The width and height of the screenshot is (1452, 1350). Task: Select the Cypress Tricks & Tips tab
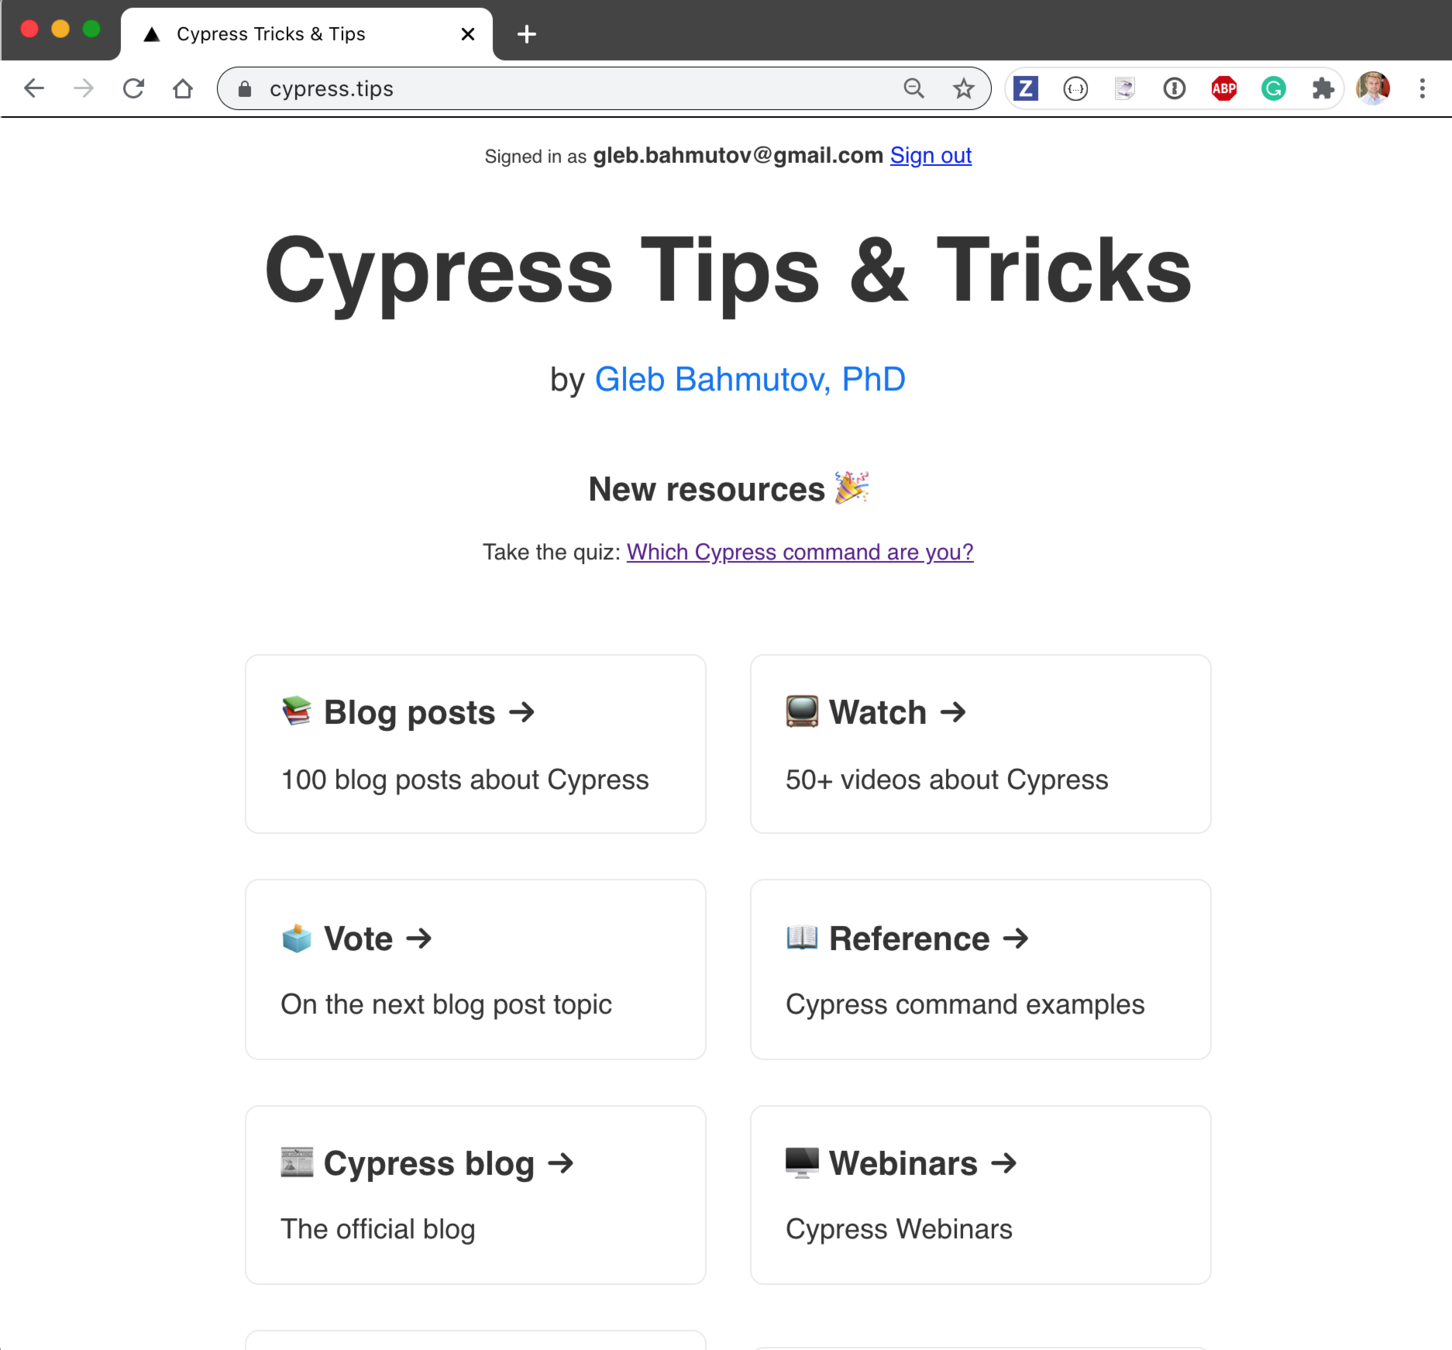(x=307, y=34)
